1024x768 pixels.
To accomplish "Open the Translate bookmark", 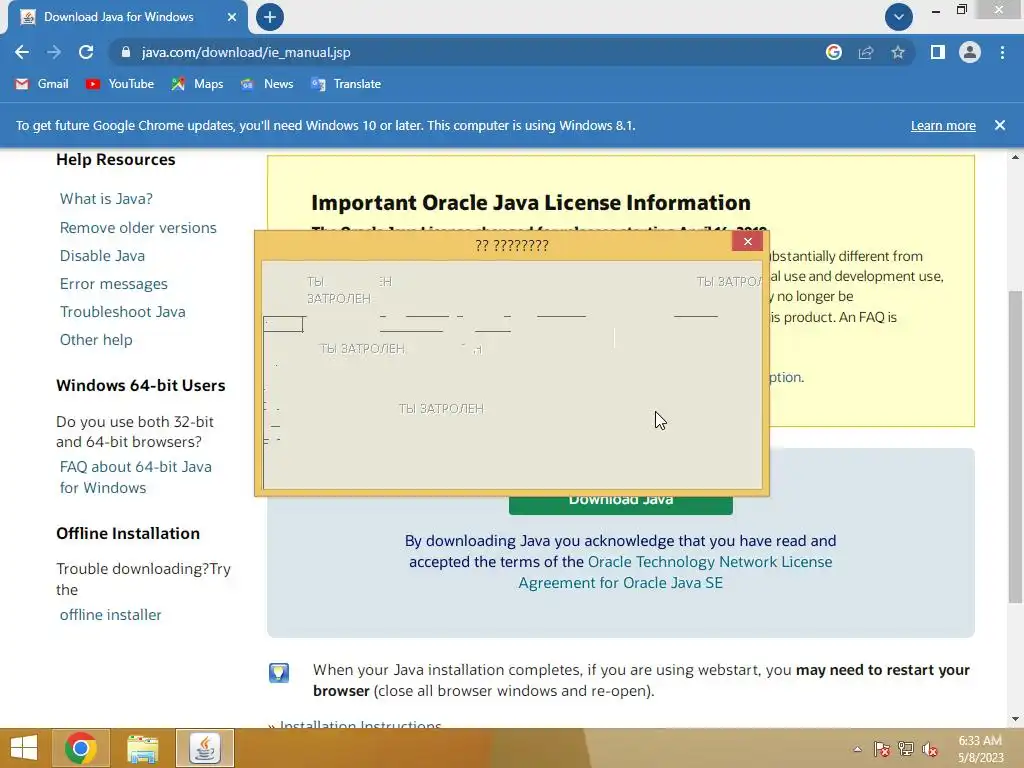I will 346,84.
